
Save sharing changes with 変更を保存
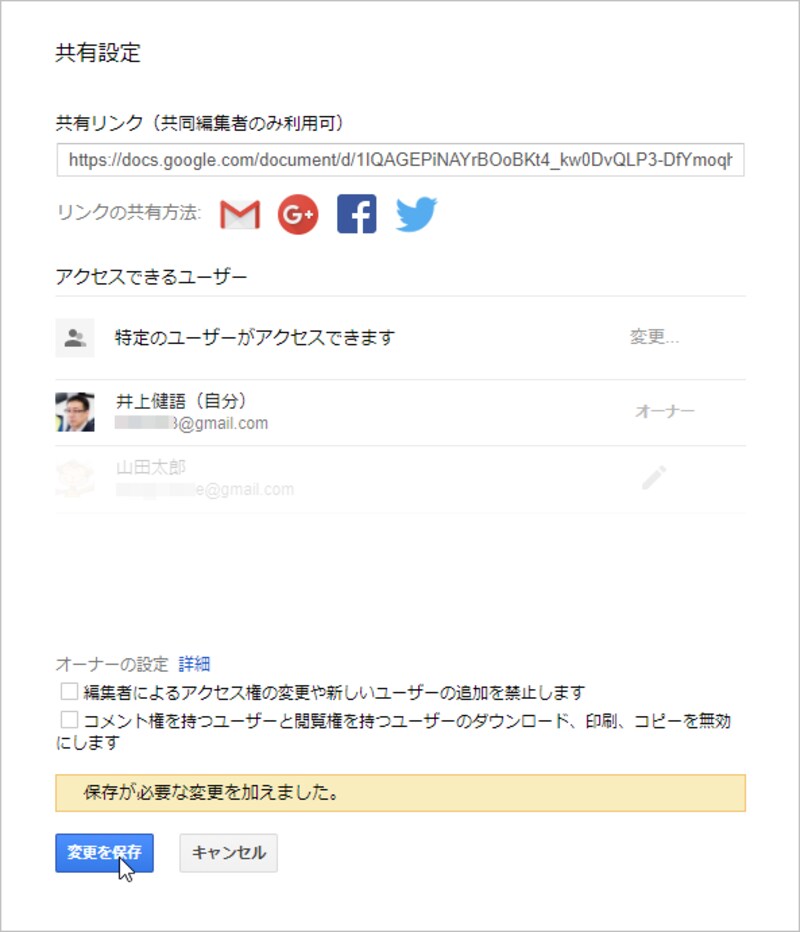coord(104,853)
